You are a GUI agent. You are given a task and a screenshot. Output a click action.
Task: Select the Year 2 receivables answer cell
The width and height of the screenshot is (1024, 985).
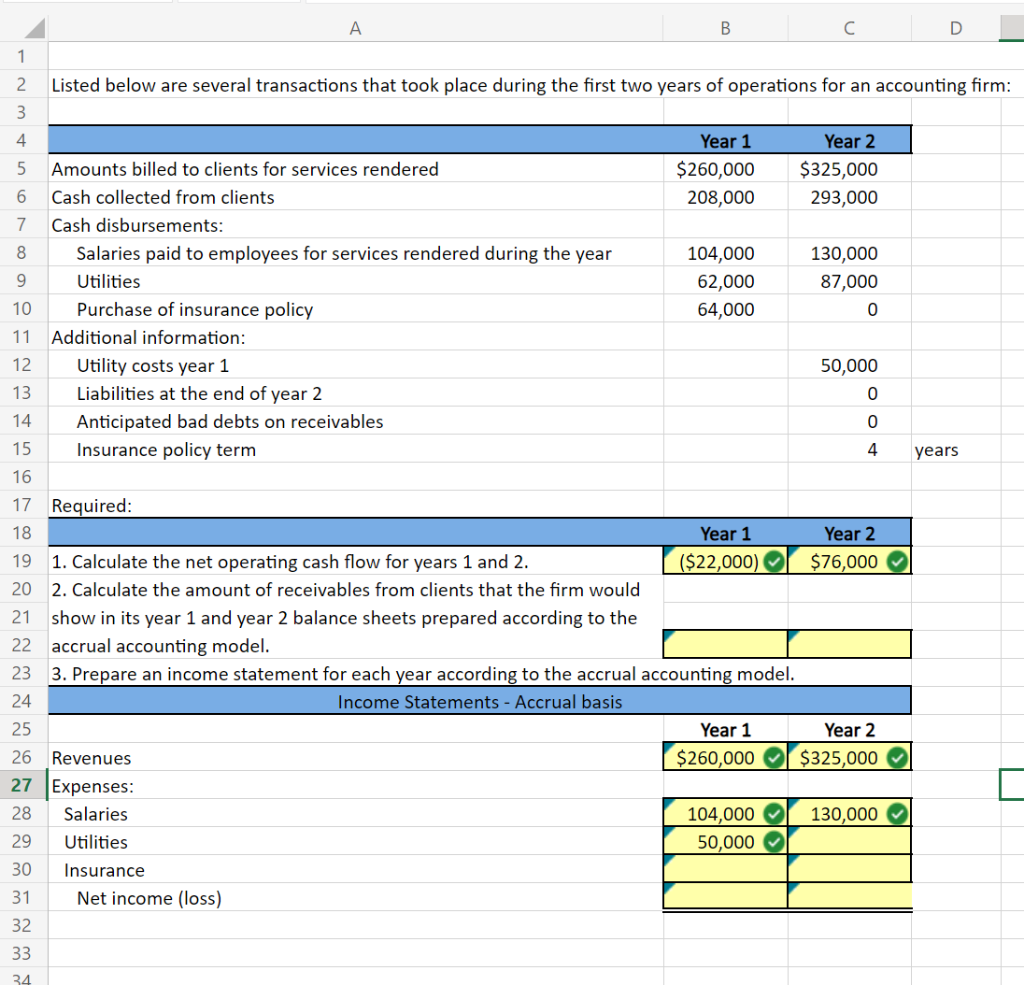coord(849,644)
